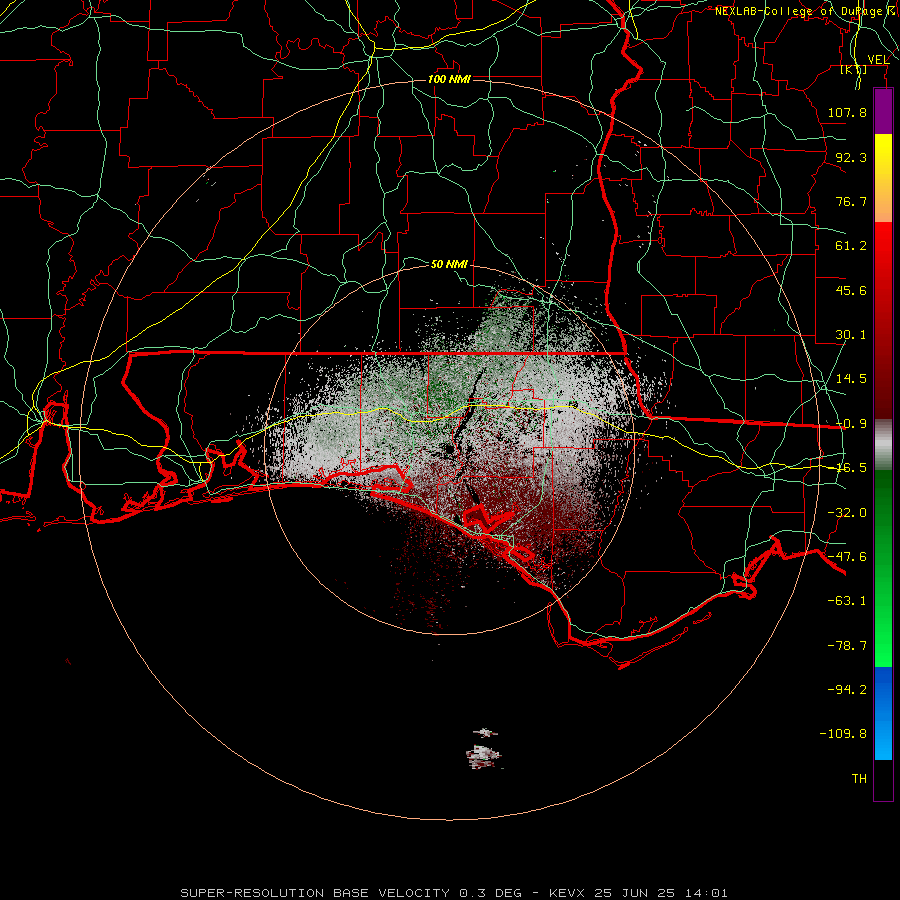Click the 76.7 velocity scale value
The width and height of the screenshot is (900, 900).
(851, 201)
